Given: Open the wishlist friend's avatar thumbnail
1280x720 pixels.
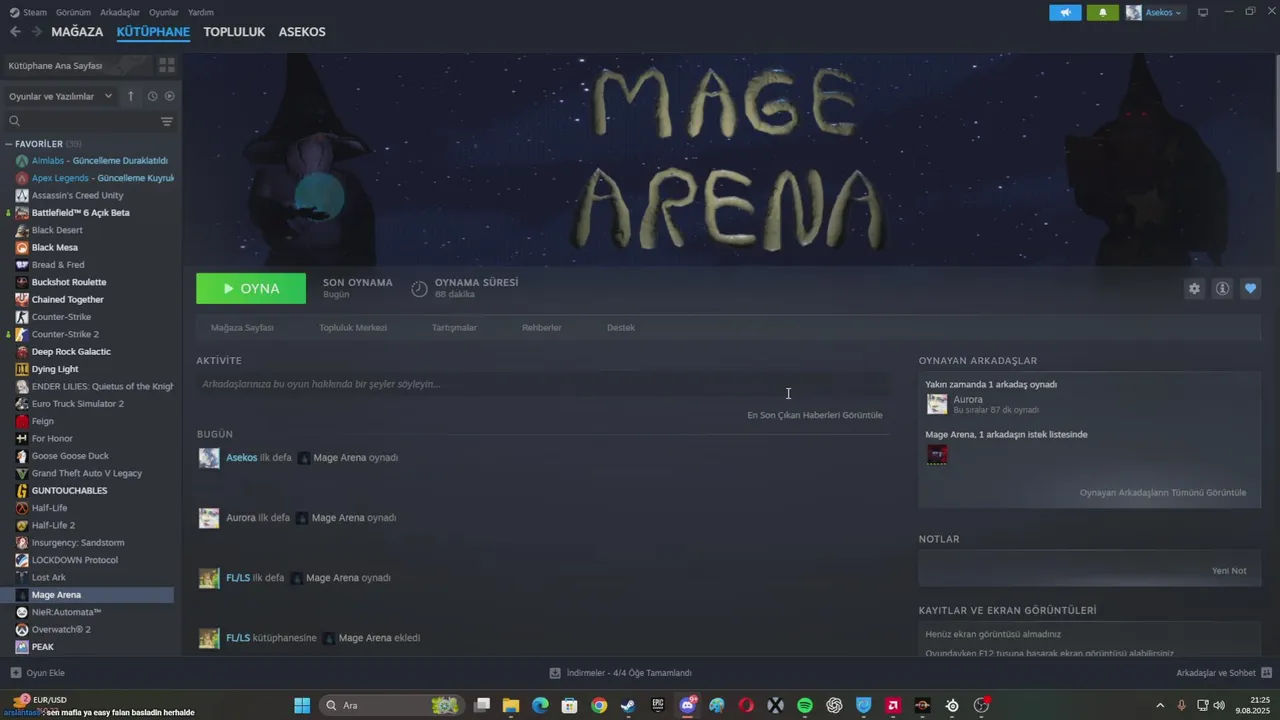Looking at the screenshot, I should click(937, 455).
